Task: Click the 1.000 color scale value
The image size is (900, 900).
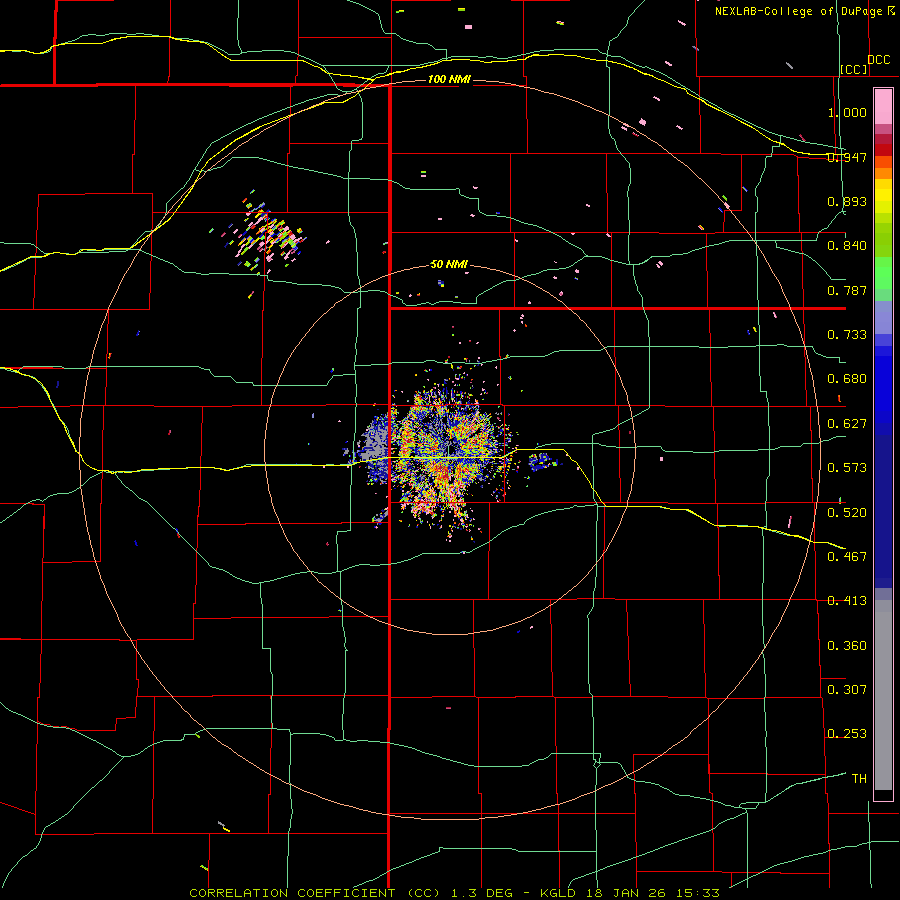Action: [x=847, y=112]
